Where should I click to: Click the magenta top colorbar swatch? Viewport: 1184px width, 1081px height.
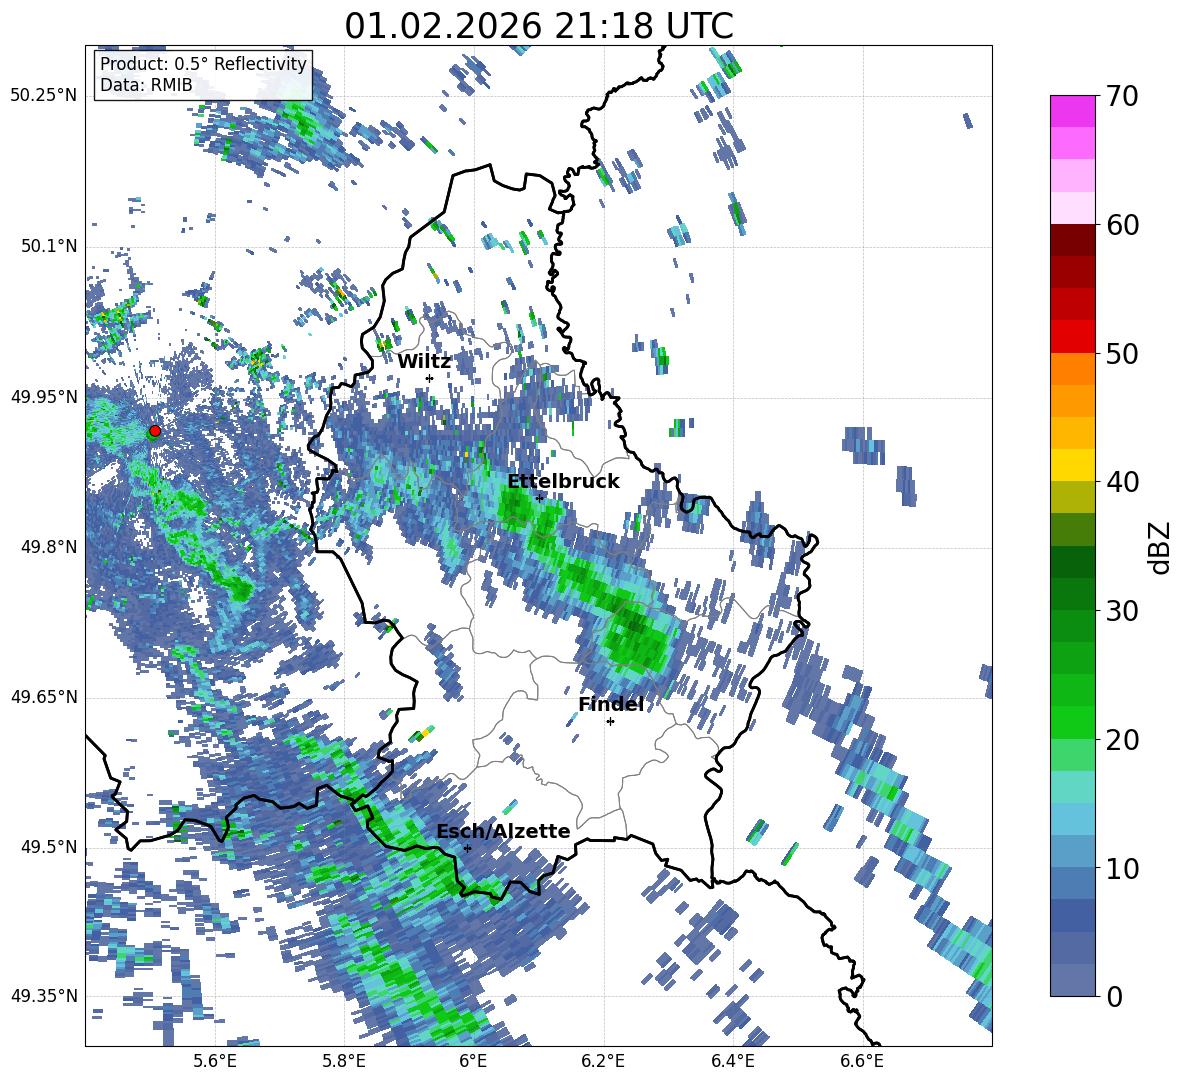pyautogui.click(x=1072, y=111)
